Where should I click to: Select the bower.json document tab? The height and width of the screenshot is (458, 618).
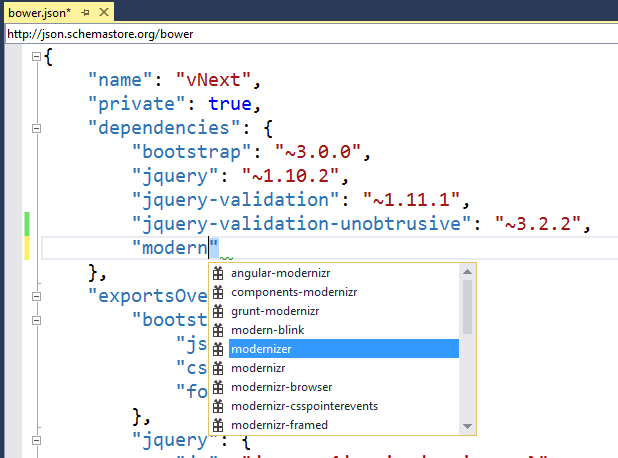pos(39,13)
